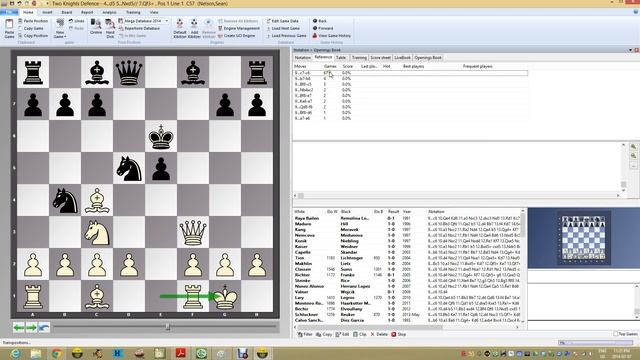Click the blue takeback arrow below board
This screenshot has height=360, width=640.
tap(44, 327)
